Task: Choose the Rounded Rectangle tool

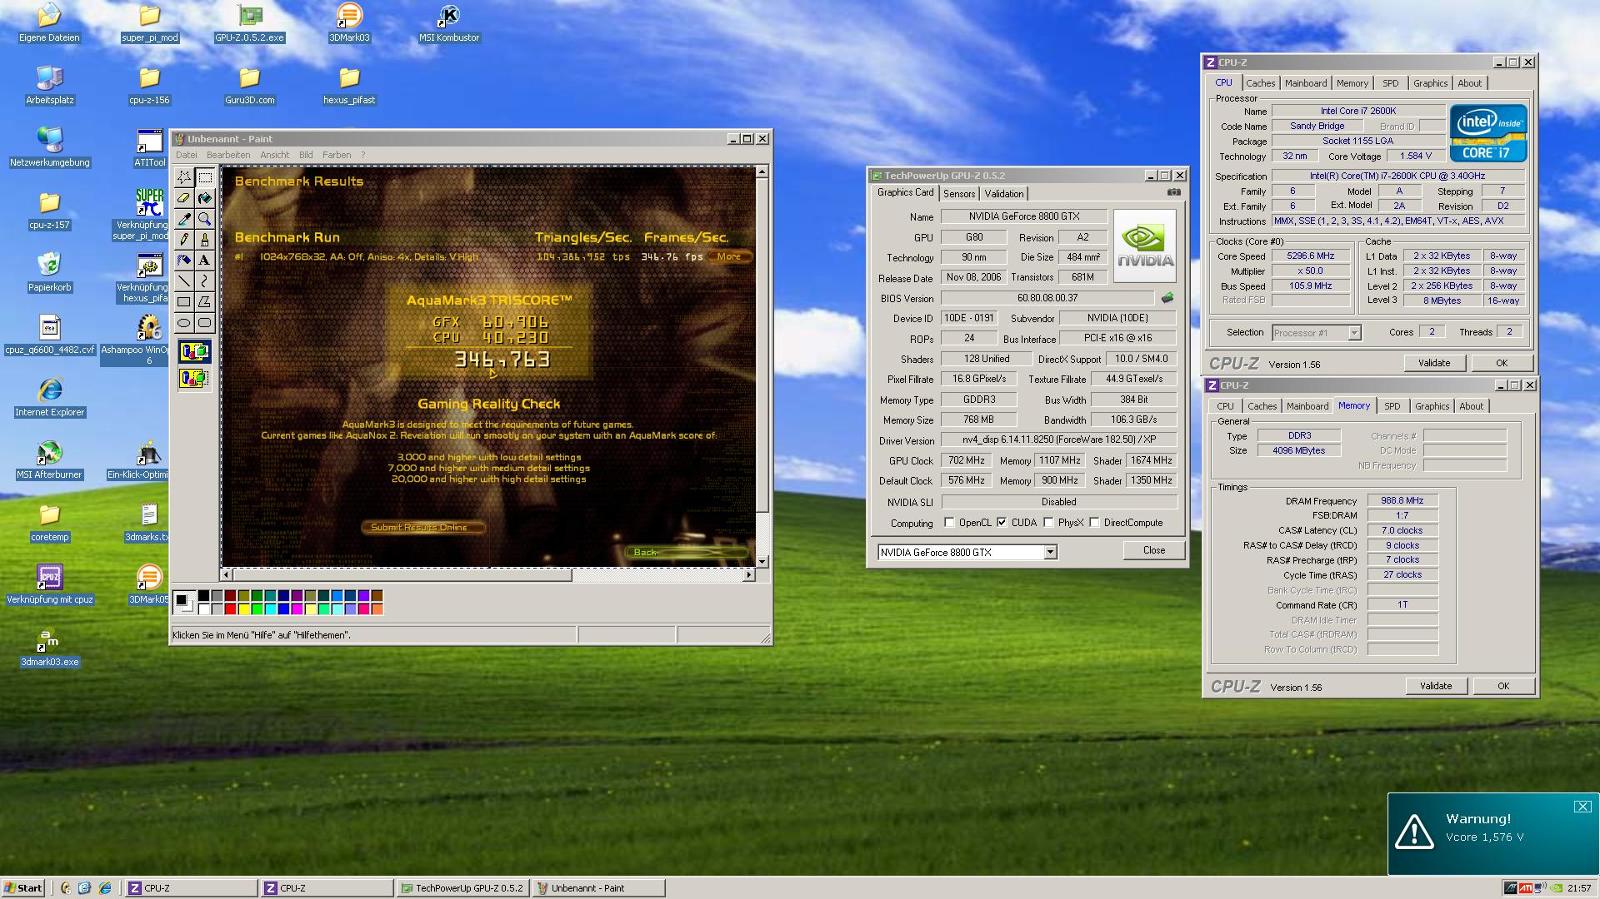Action: [x=205, y=323]
